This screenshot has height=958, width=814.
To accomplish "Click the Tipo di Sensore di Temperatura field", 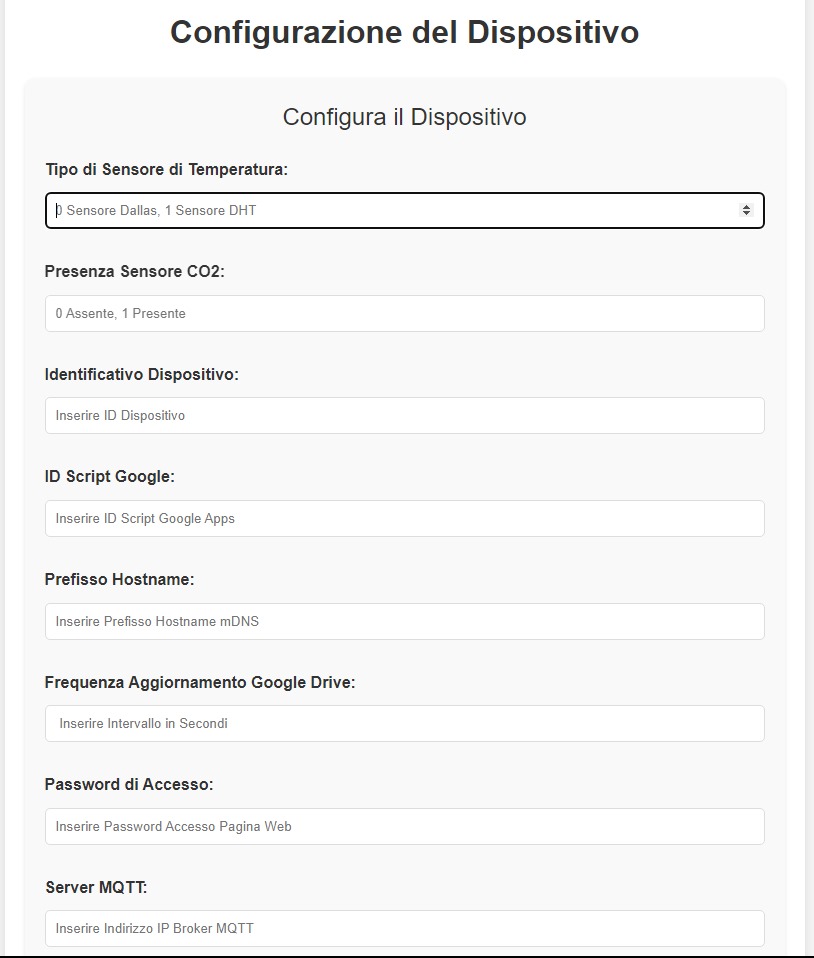I will click(x=390, y=210).
